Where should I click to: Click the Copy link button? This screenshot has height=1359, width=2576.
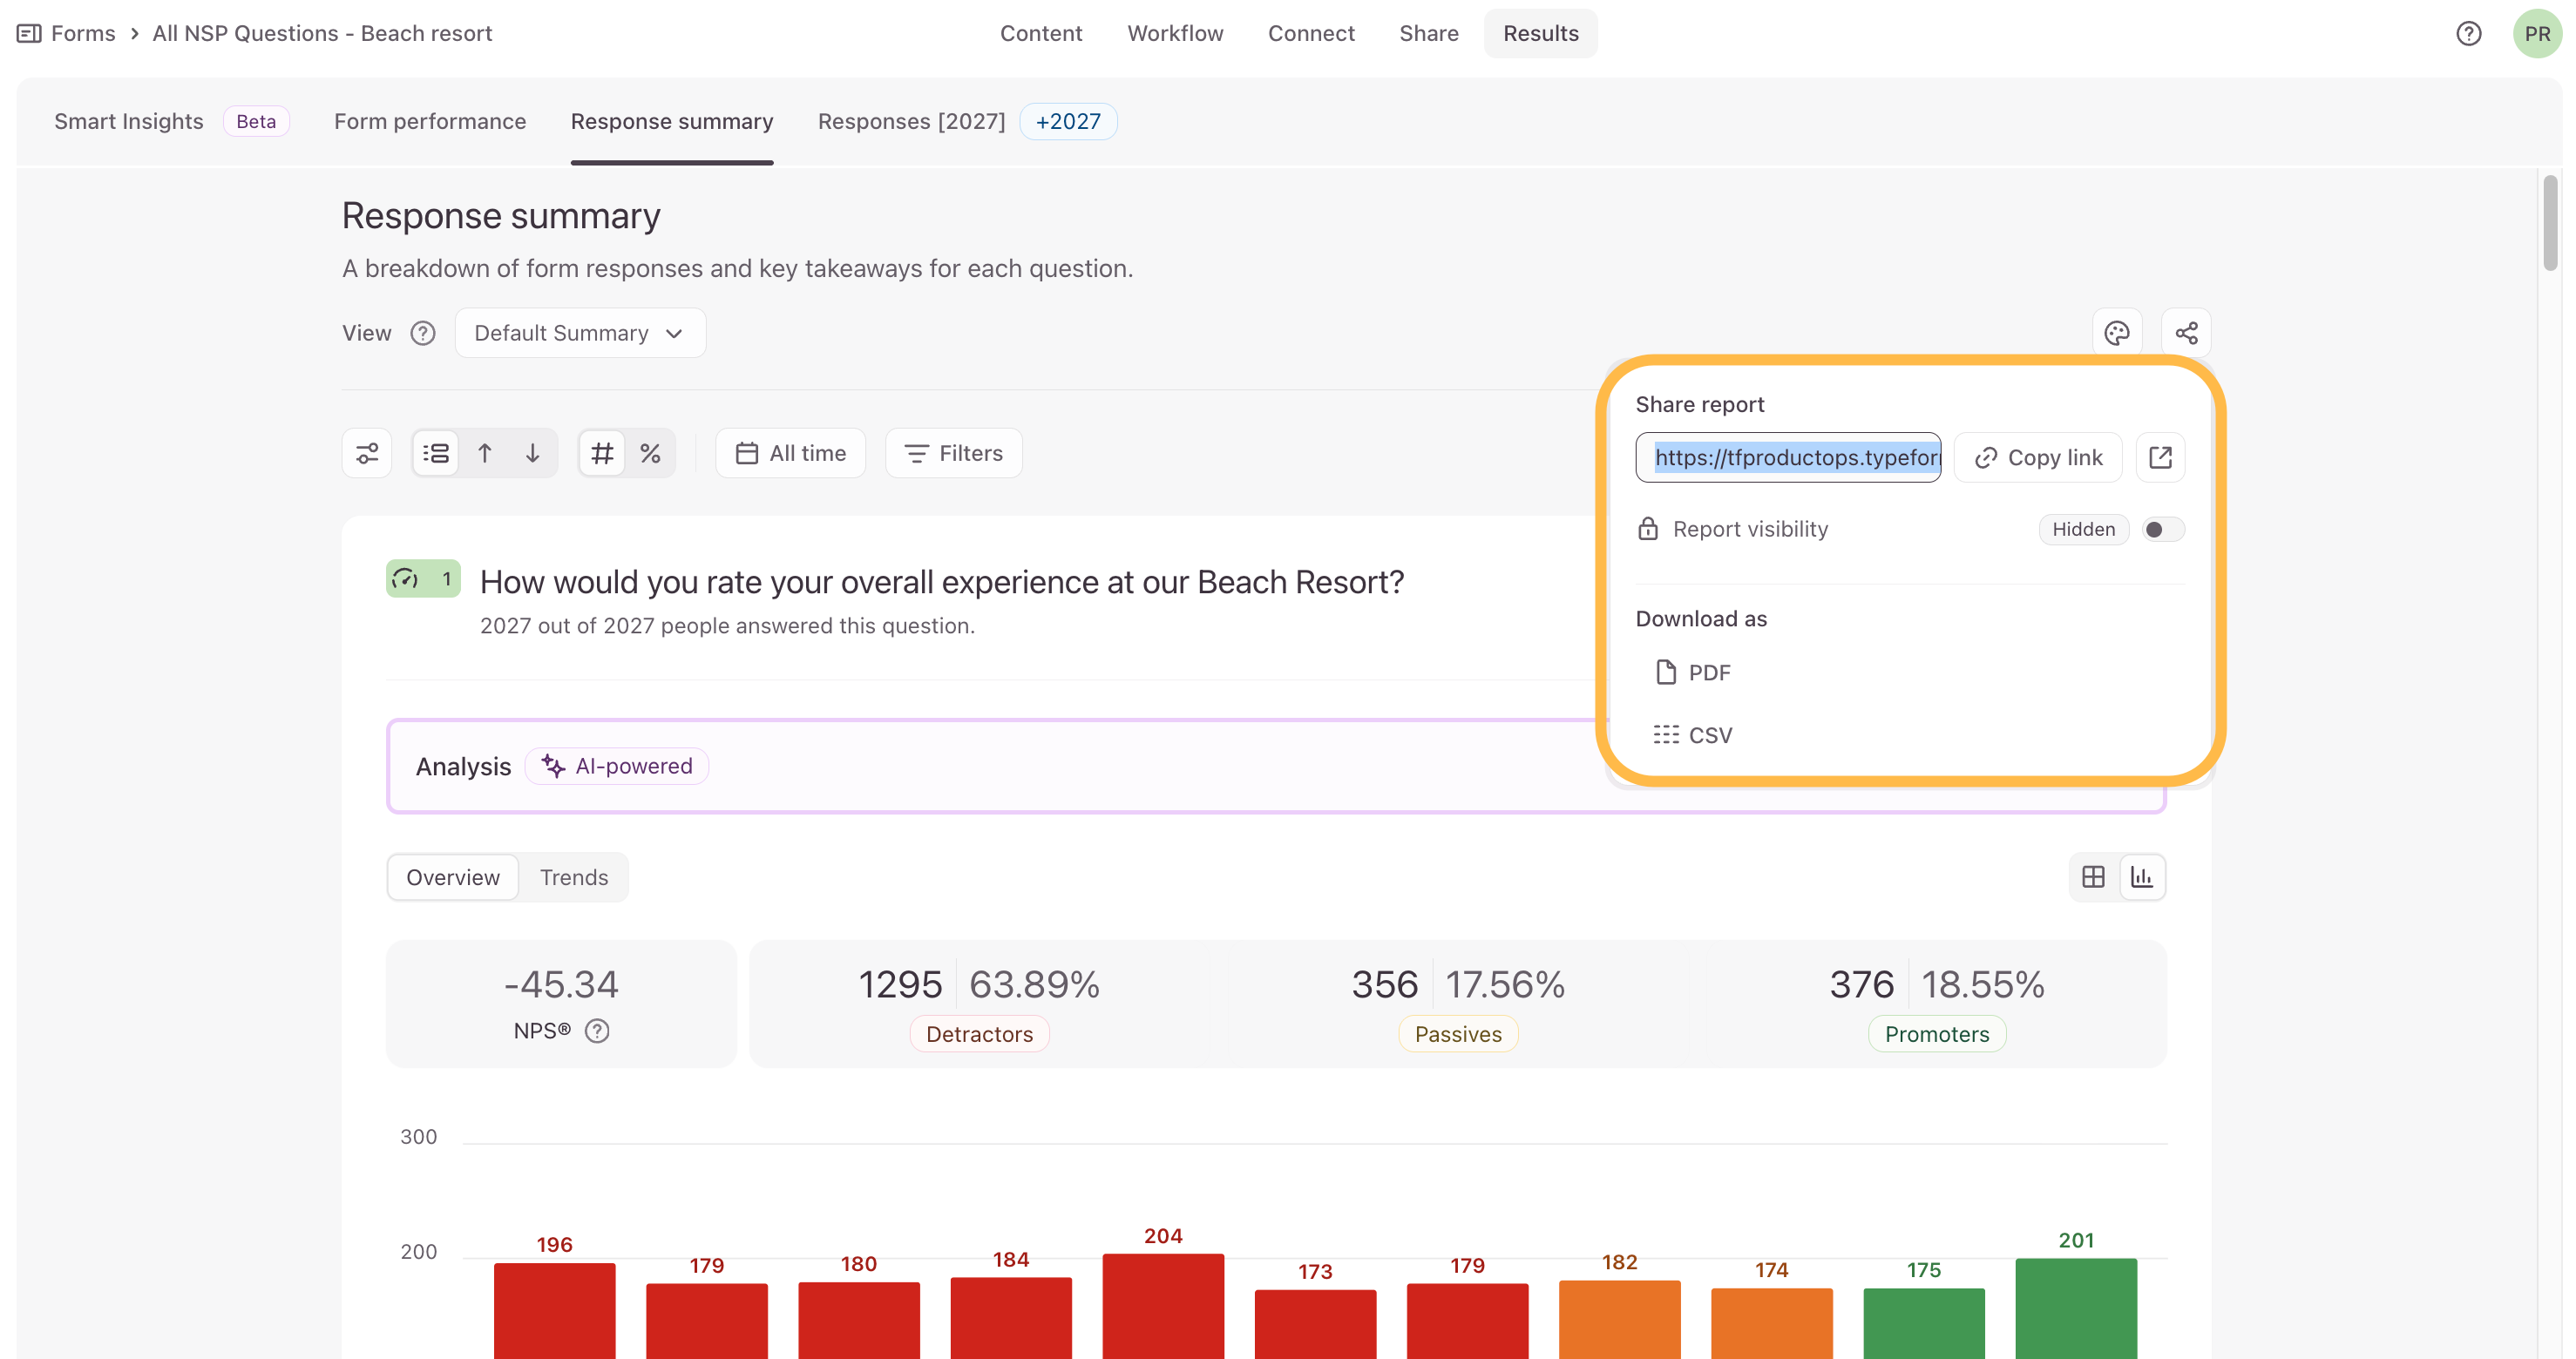(x=2038, y=457)
